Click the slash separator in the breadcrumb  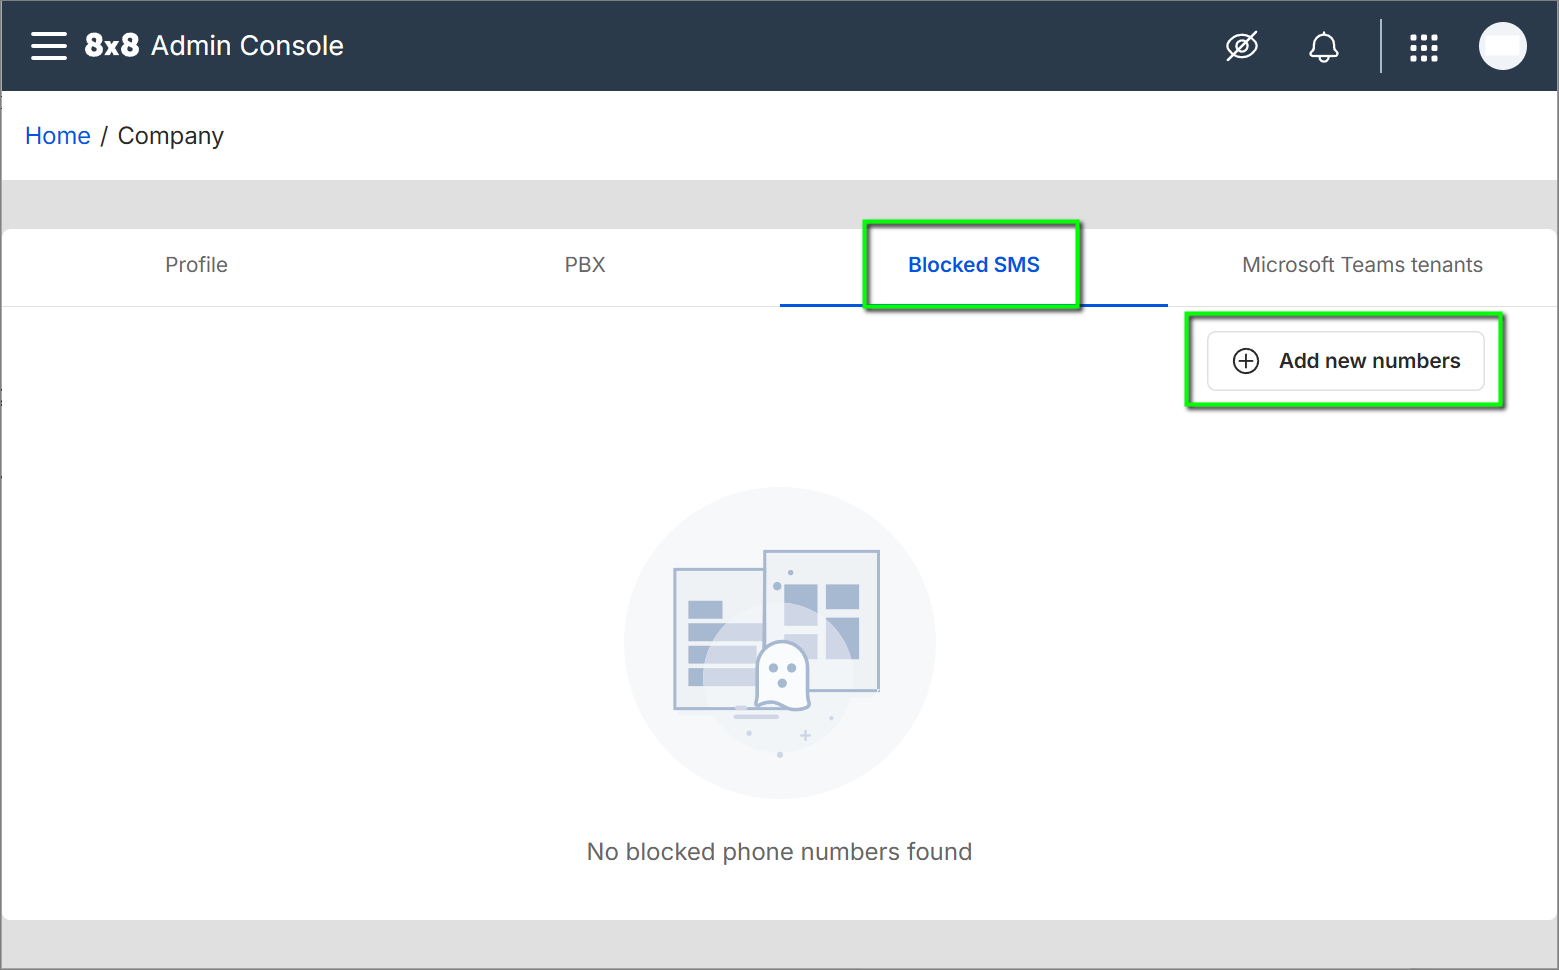tap(104, 136)
